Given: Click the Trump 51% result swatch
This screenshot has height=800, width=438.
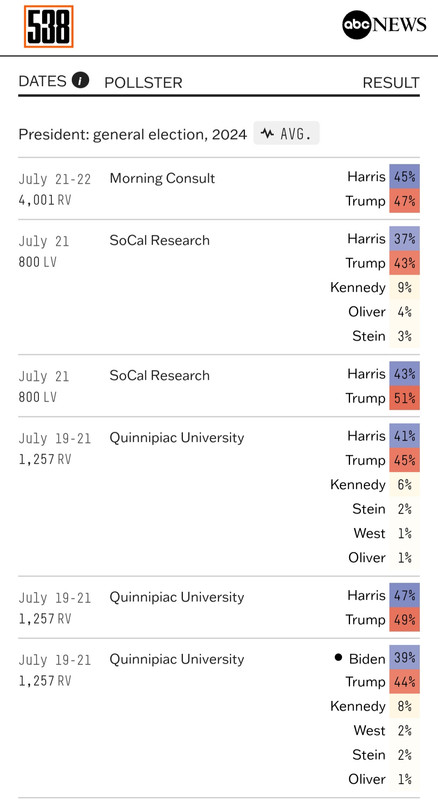Looking at the screenshot, I should click(x=404, y=398).
